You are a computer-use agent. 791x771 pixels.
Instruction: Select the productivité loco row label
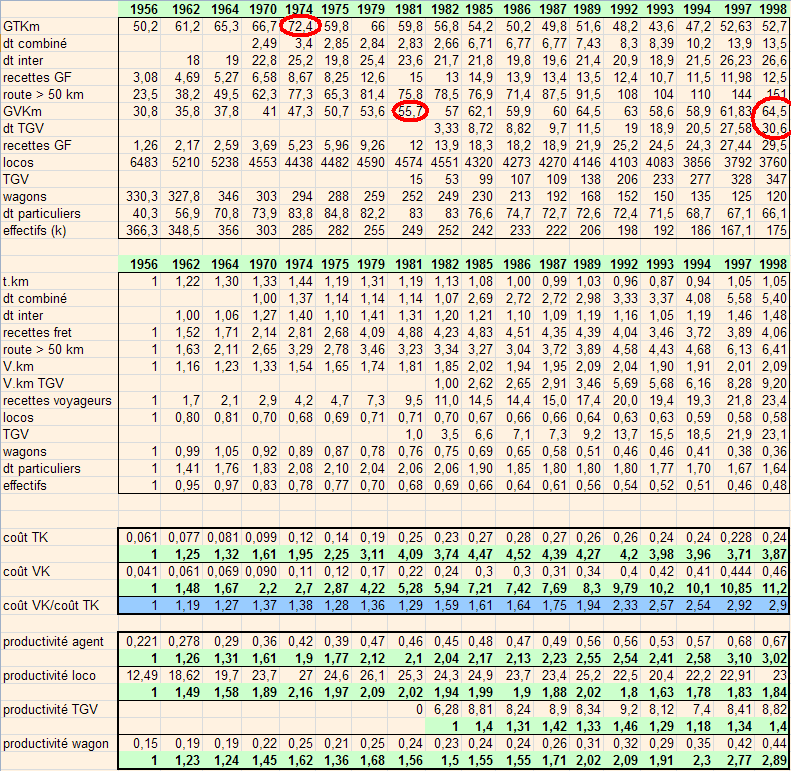(49, 676)
